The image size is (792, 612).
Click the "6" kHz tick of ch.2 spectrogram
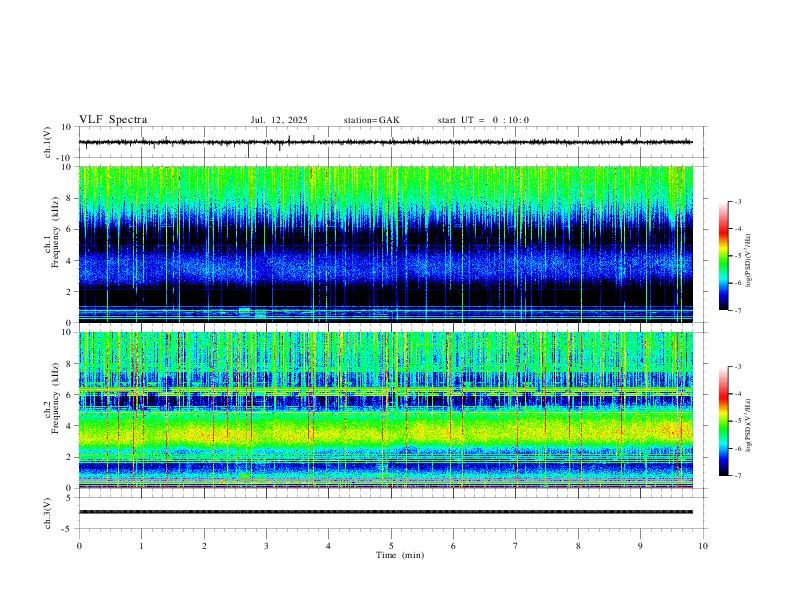[69, 395]
